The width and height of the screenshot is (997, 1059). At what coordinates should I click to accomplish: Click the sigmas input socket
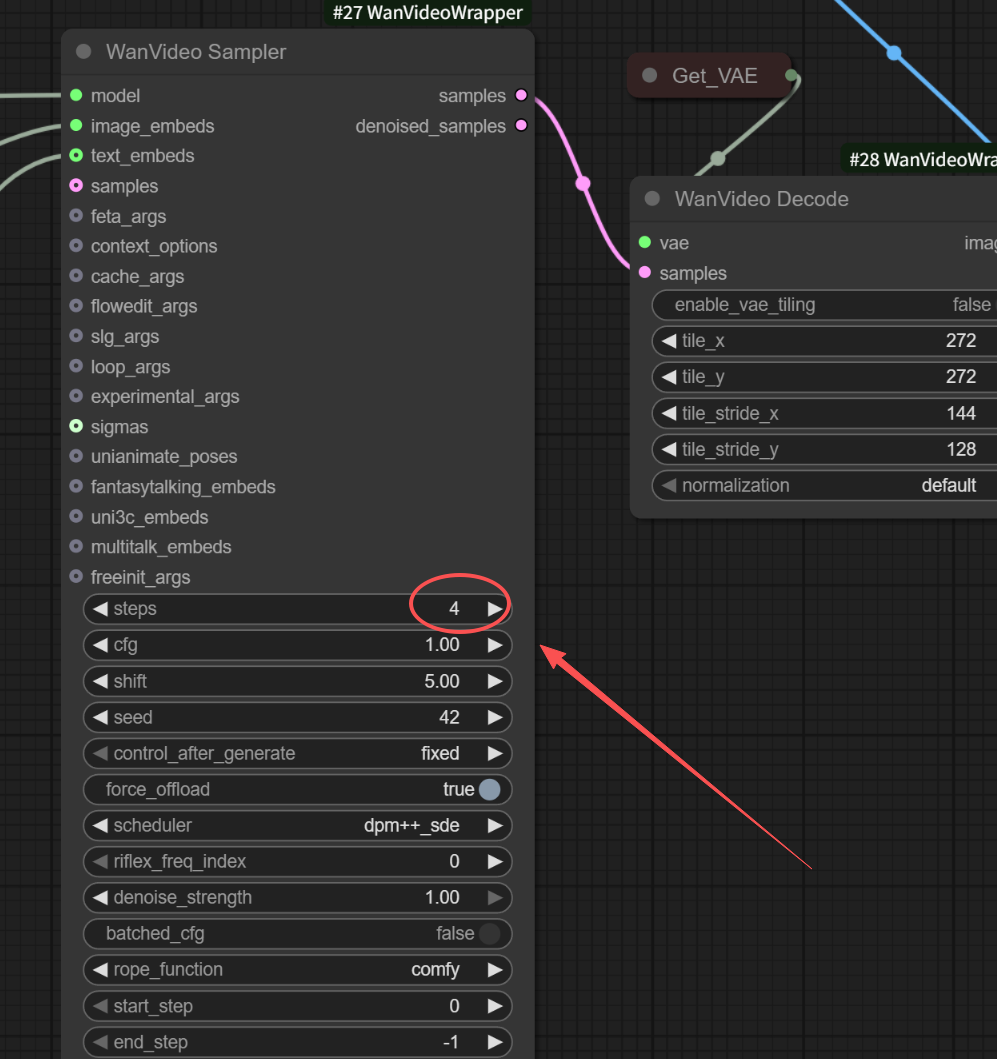coord(76,426)
